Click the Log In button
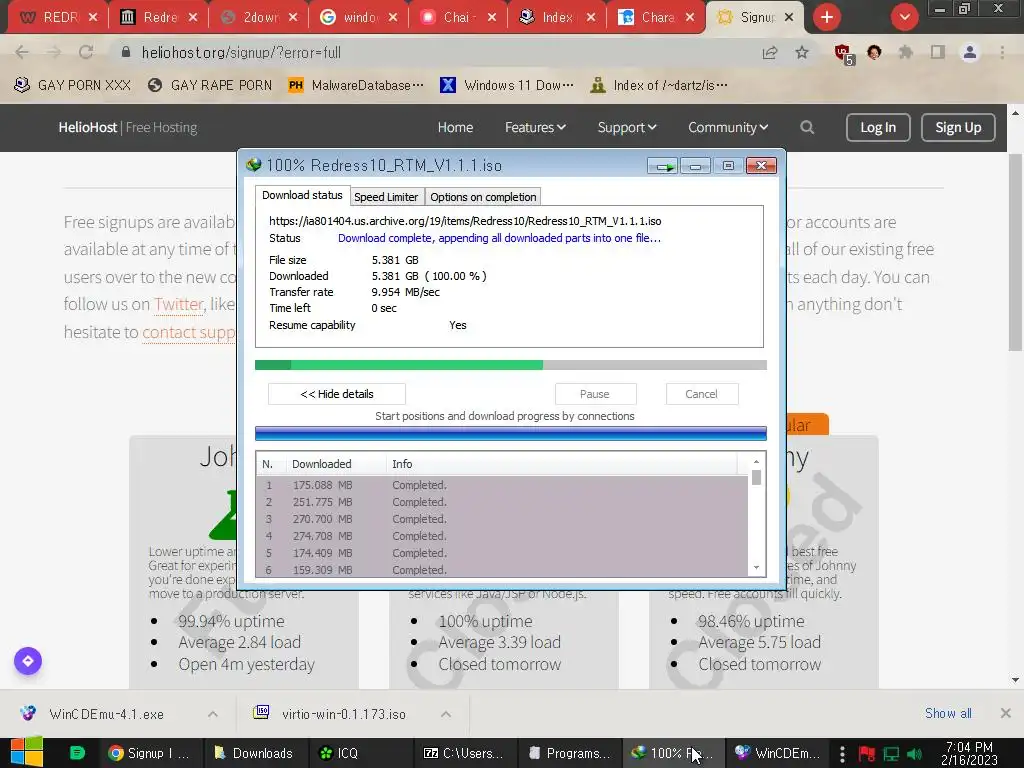 coord(878,127)
